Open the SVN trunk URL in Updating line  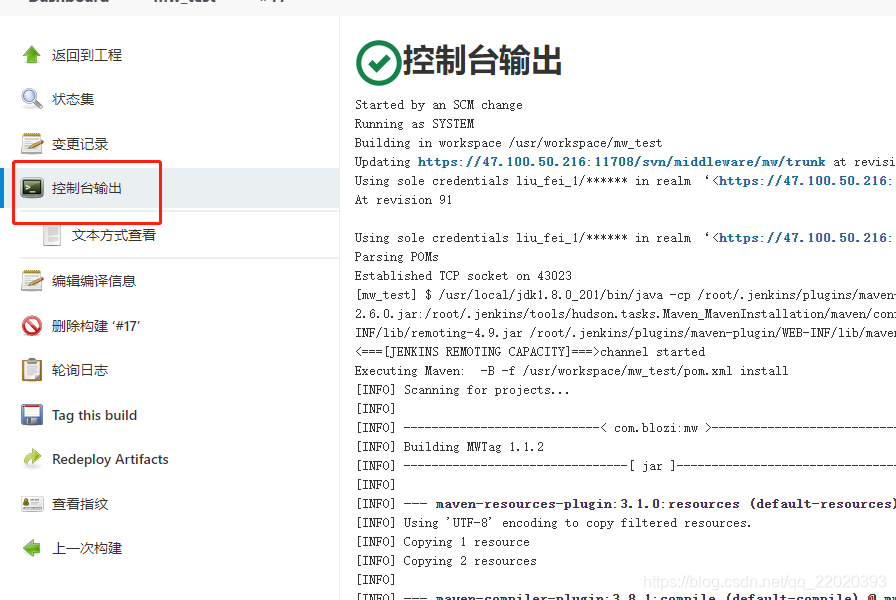point(621,162)
